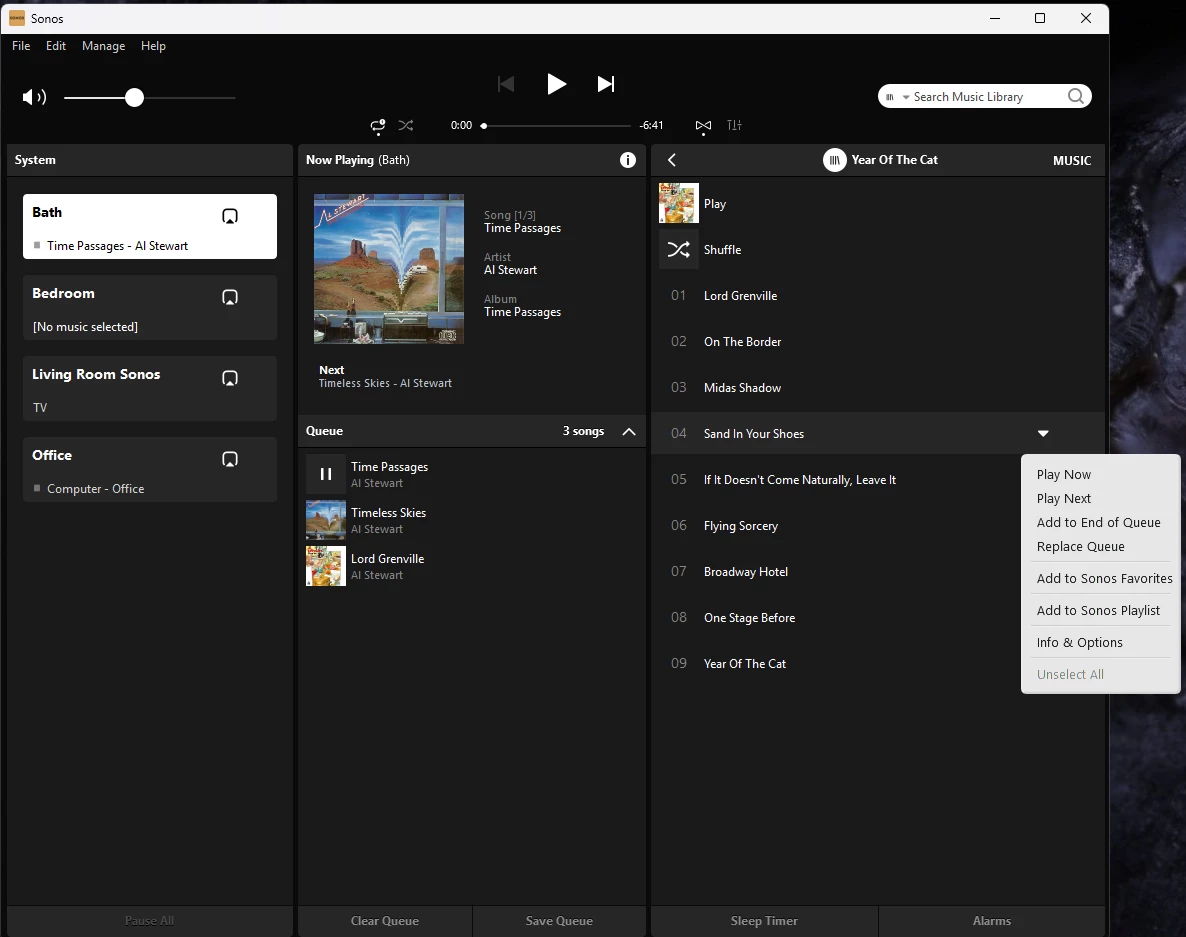Click the volume slider handle
The height and width of the screenshot is (937, 1186).
click(135, 97)
